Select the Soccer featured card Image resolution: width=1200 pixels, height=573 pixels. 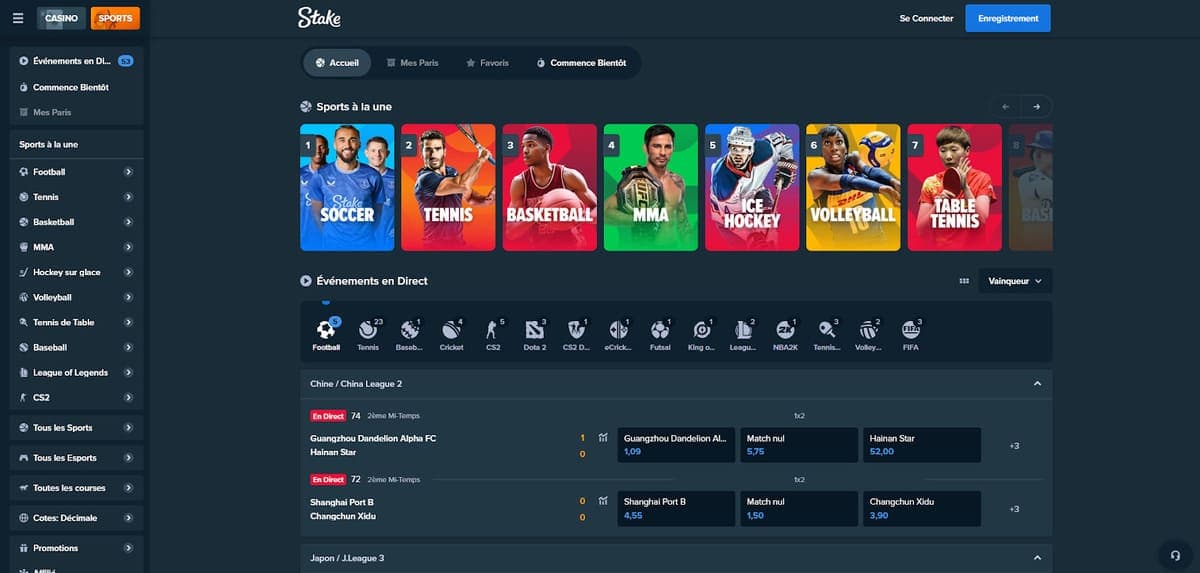[x=347, y=187]
